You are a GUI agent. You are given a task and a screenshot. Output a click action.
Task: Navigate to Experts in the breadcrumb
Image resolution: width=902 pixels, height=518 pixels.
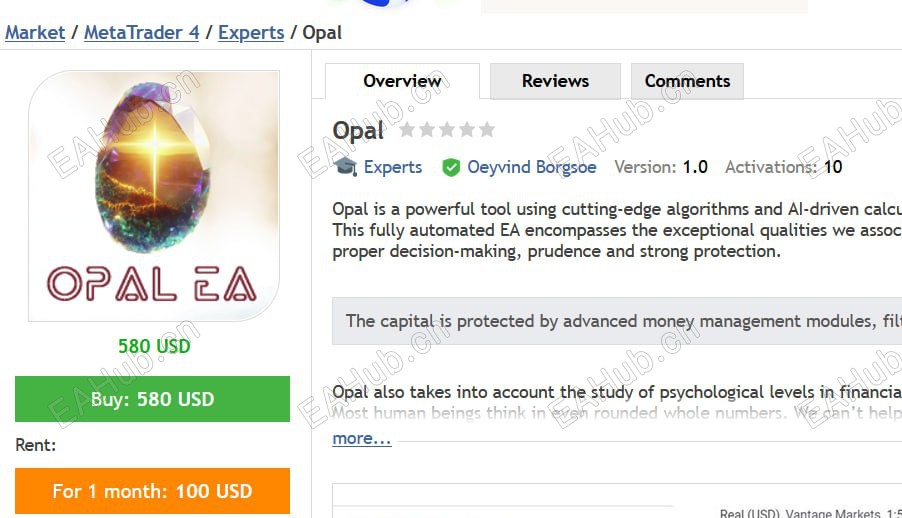click(x=251, y=32)
